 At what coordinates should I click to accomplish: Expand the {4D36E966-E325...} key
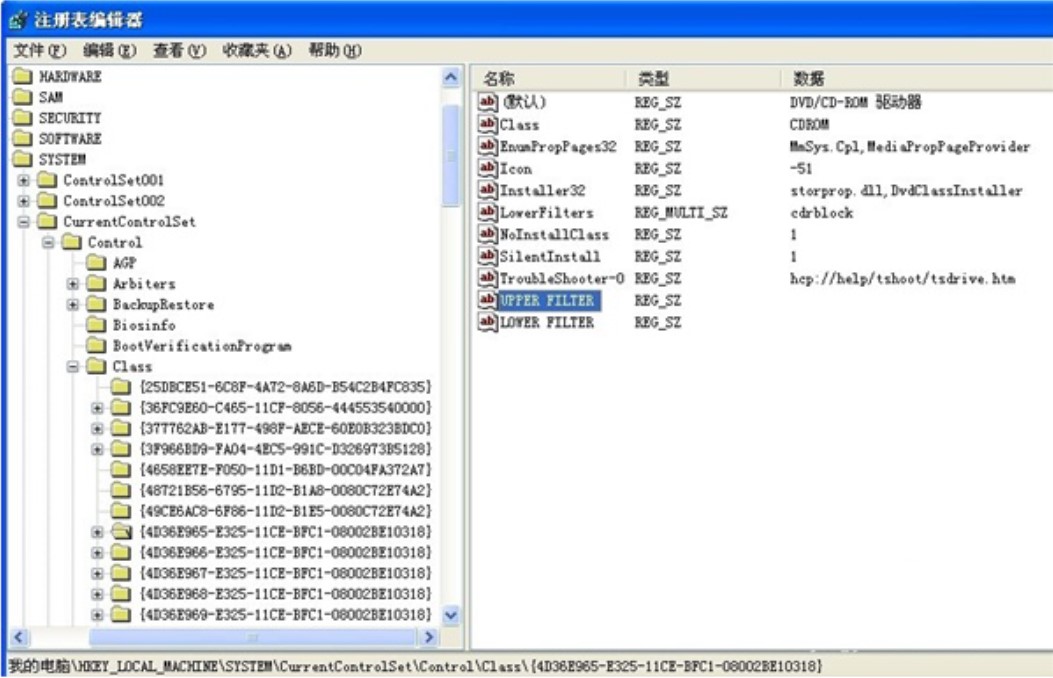pyautogui.click(x=98, y=552)
